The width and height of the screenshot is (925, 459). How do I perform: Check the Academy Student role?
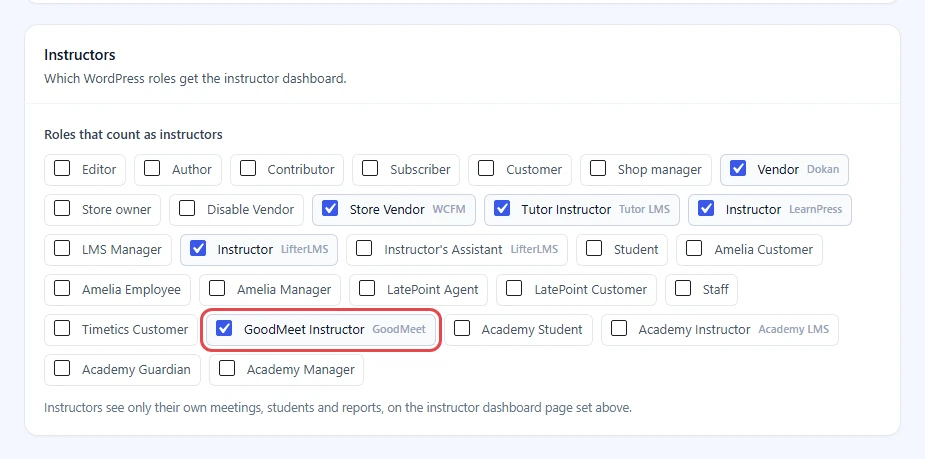pos(462,329)
